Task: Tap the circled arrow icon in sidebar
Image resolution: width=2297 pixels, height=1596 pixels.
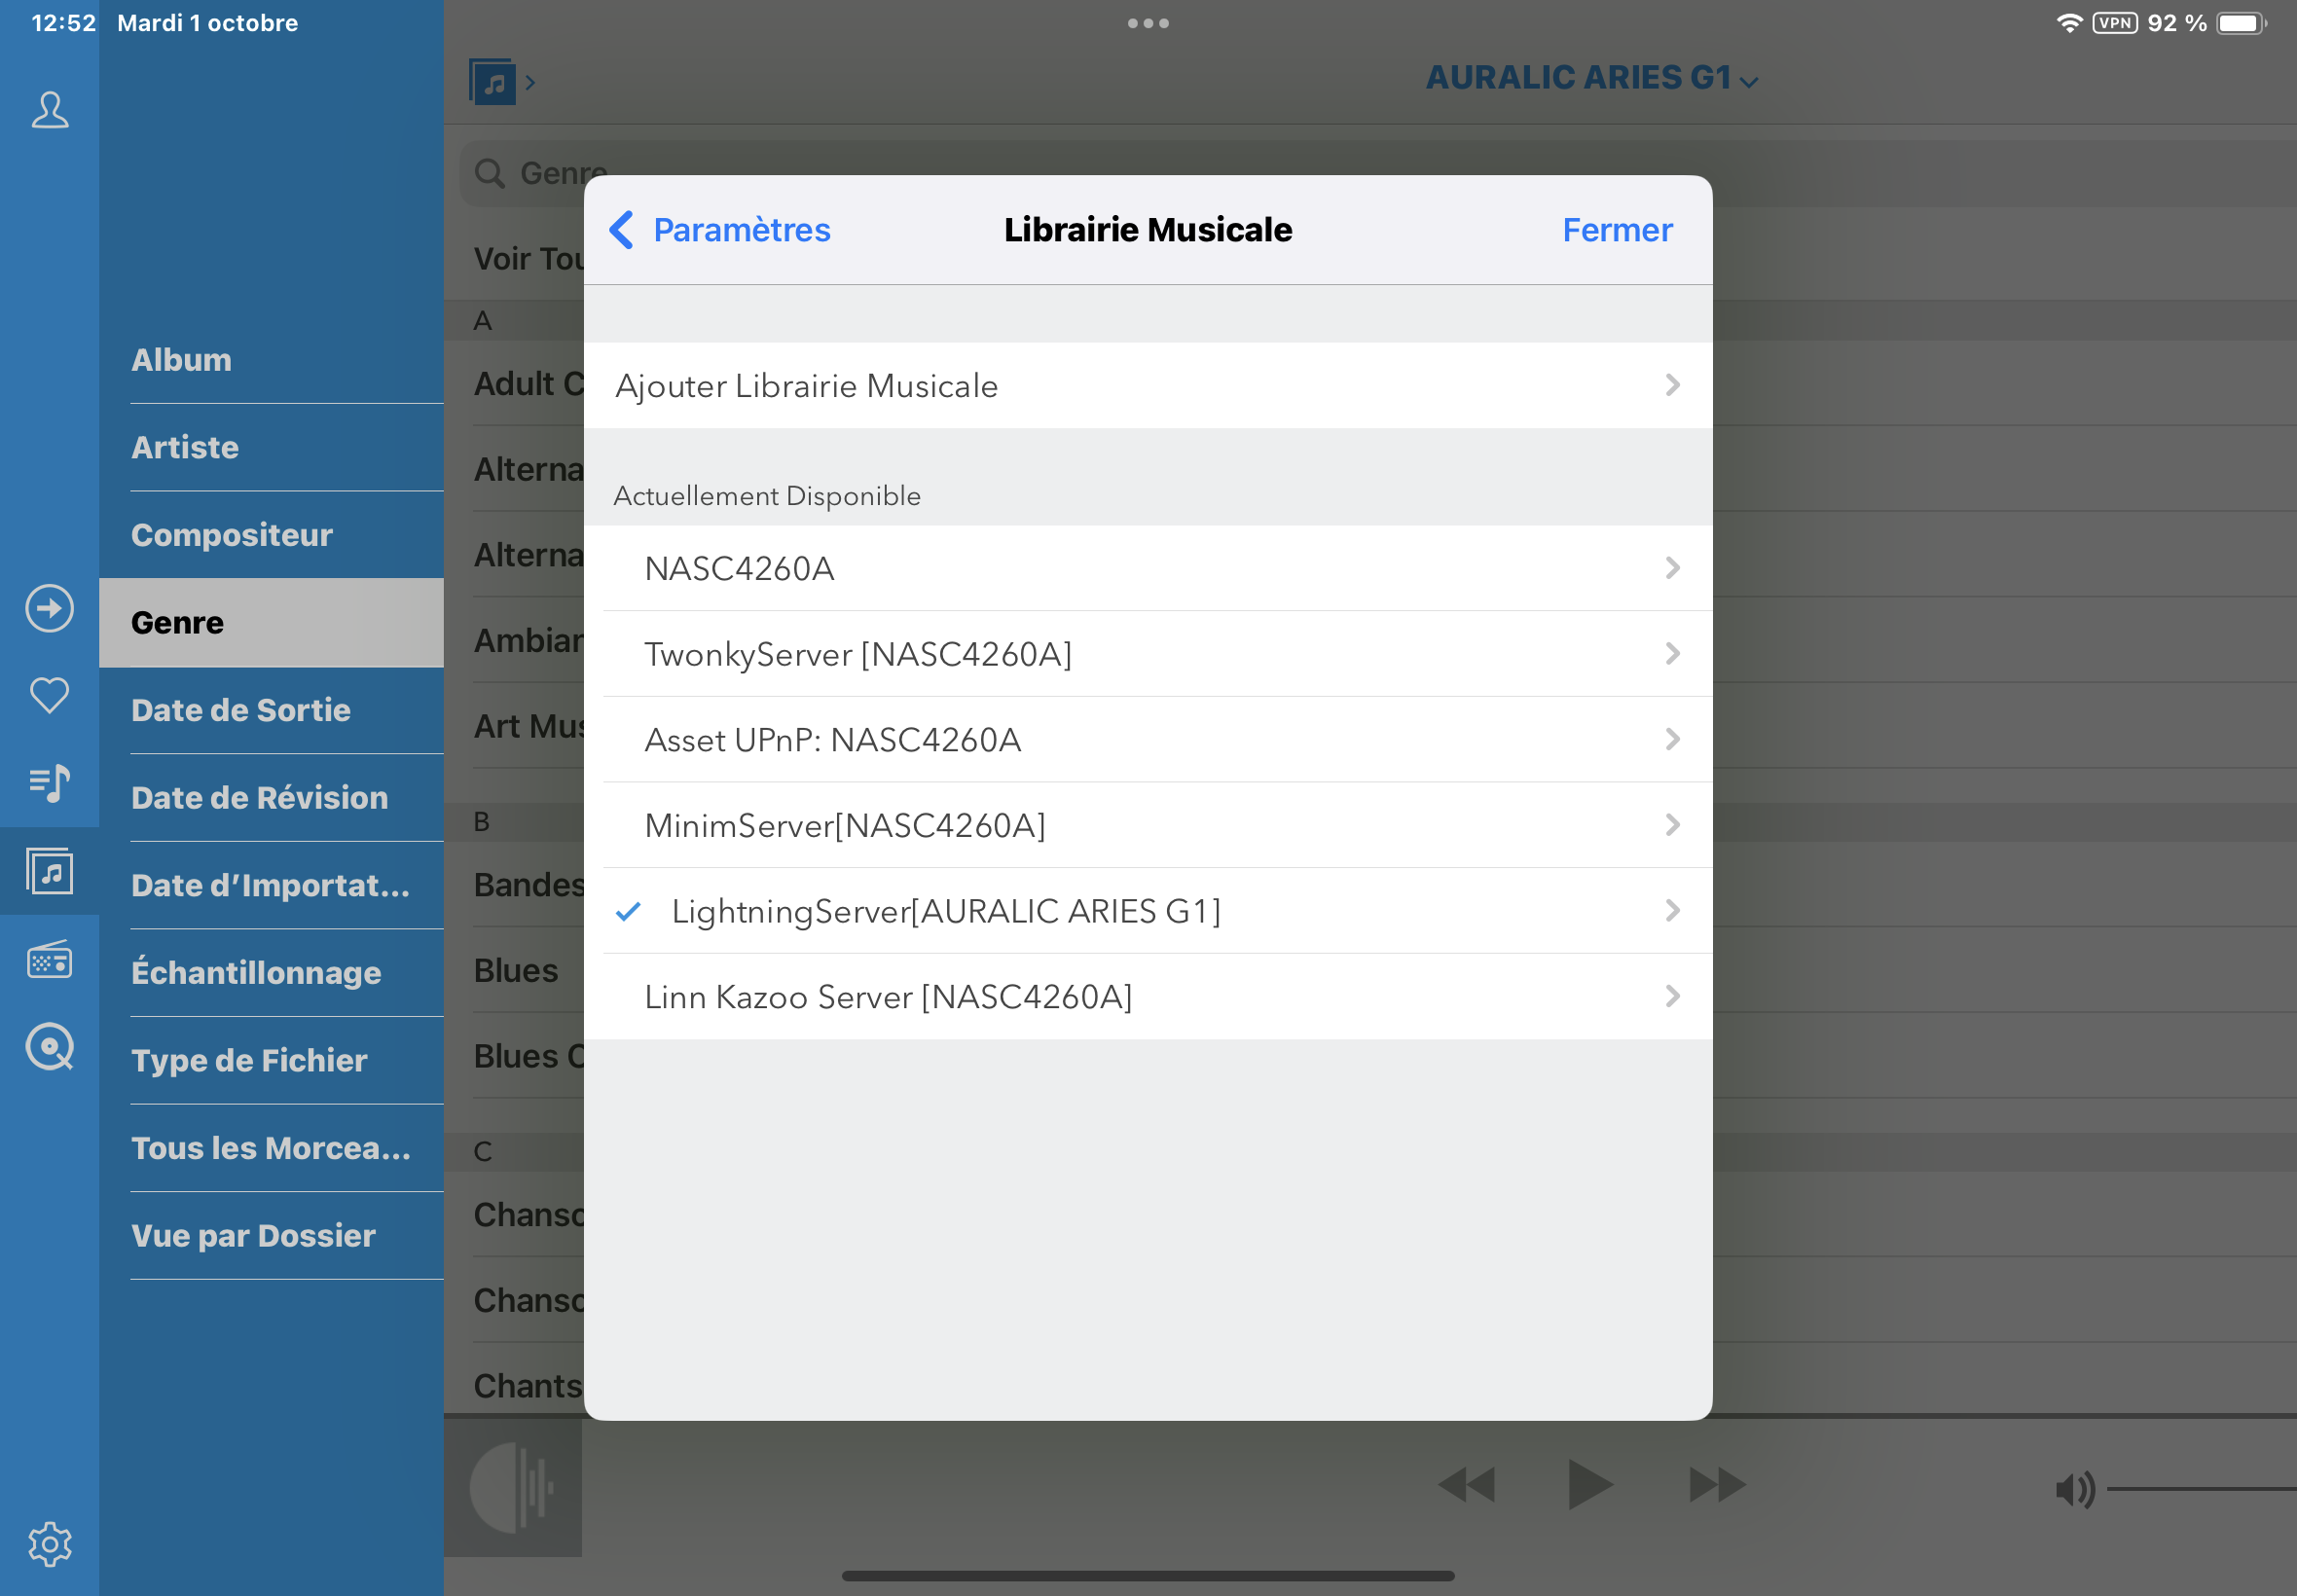Action: tap(50, 608)
